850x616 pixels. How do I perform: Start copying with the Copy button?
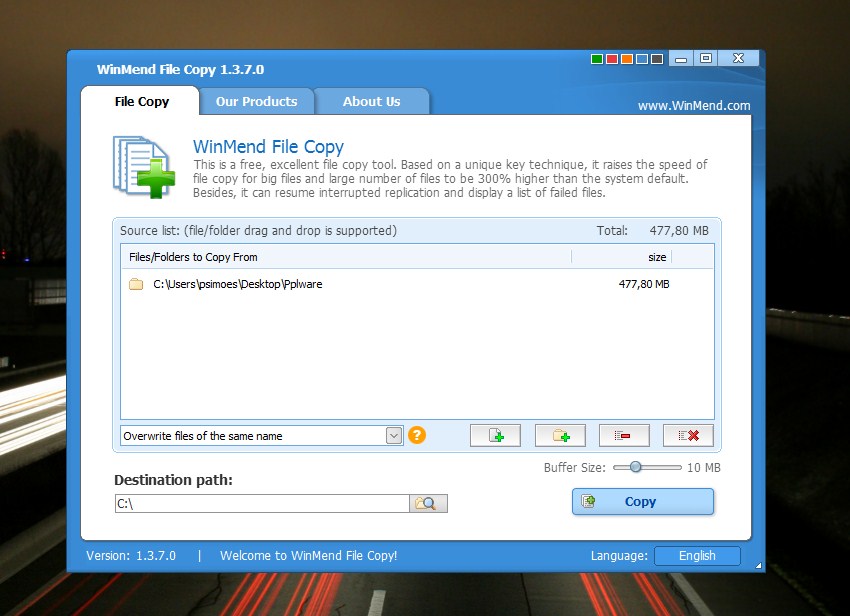(643, 502)
